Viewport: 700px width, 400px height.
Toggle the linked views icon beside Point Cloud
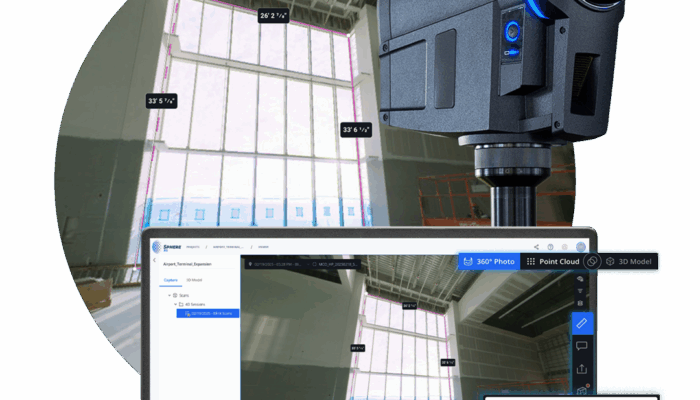[593, 261]
